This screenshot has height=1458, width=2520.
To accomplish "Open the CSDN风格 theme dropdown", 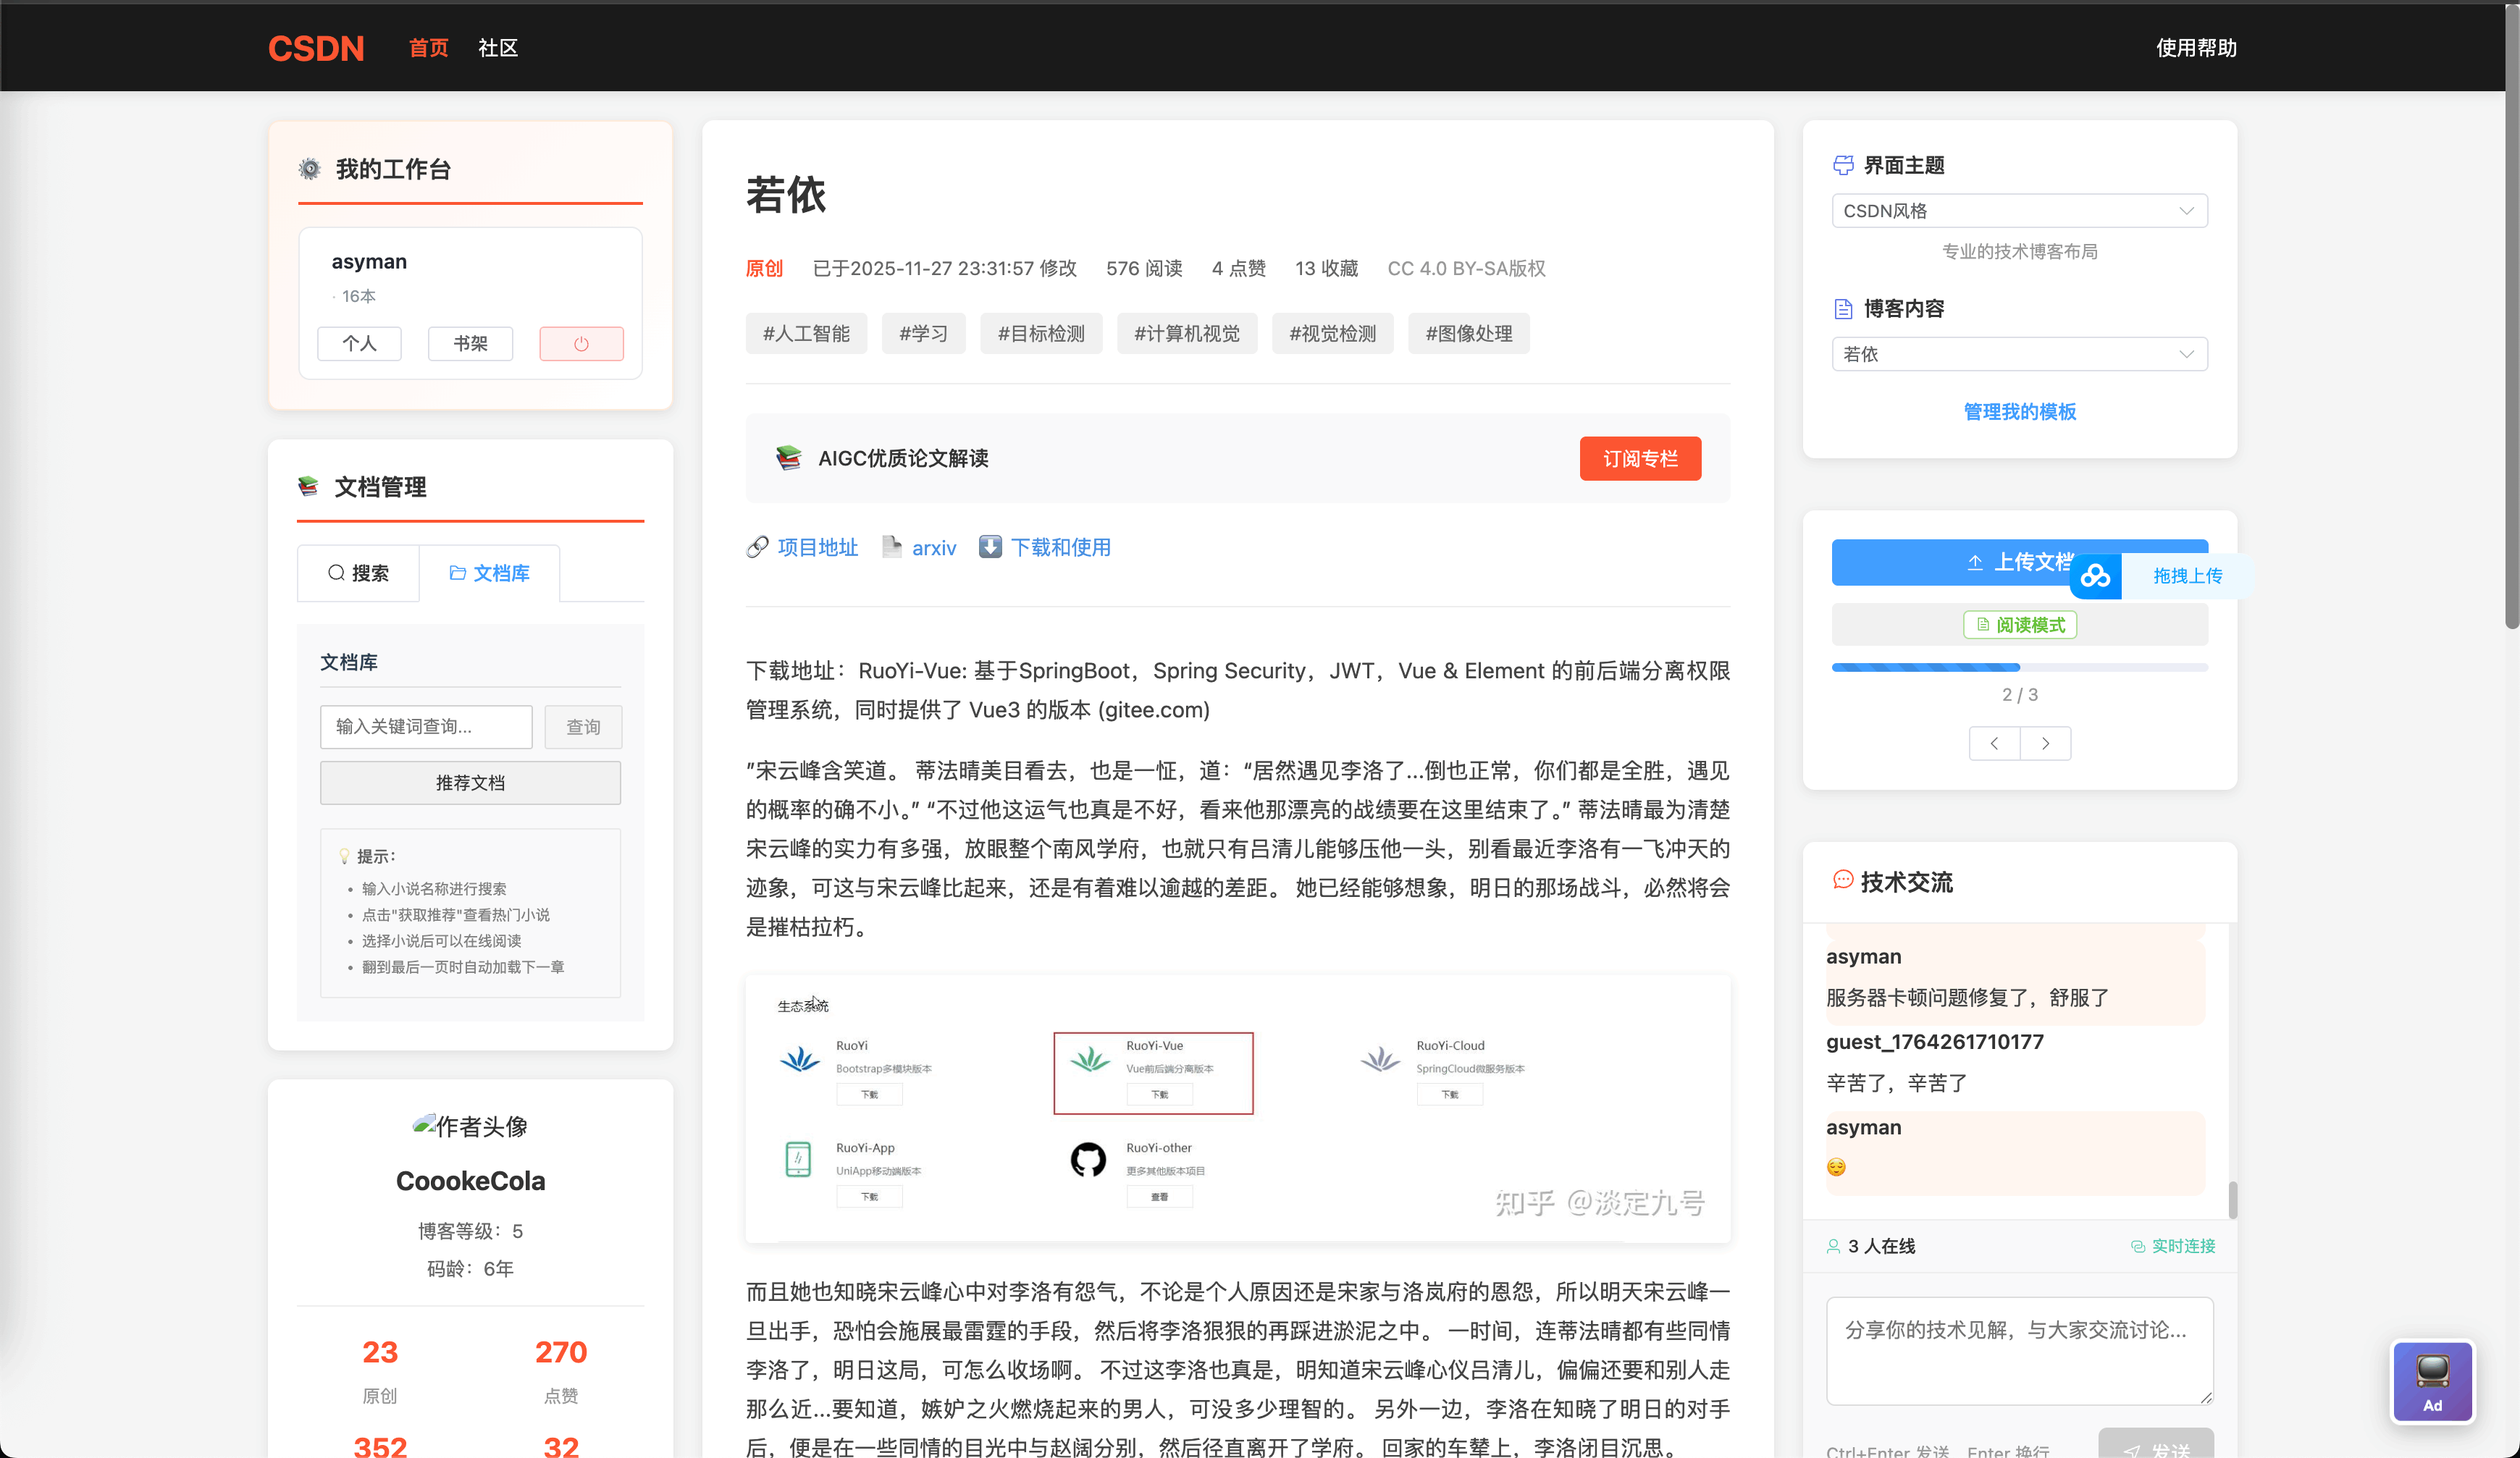I will (2019, 210).
